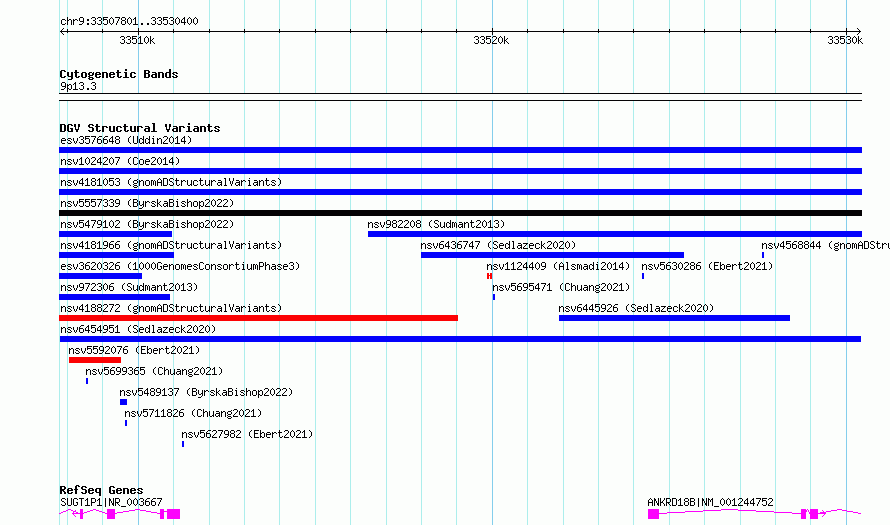Select the largest SUGT1P1 exon block

coord(174,514)
